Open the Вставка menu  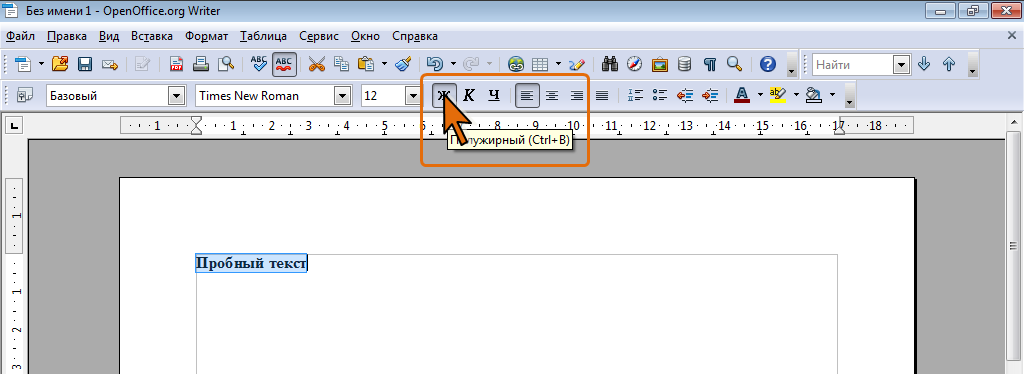pyautogui.click(x=152, y=36)
